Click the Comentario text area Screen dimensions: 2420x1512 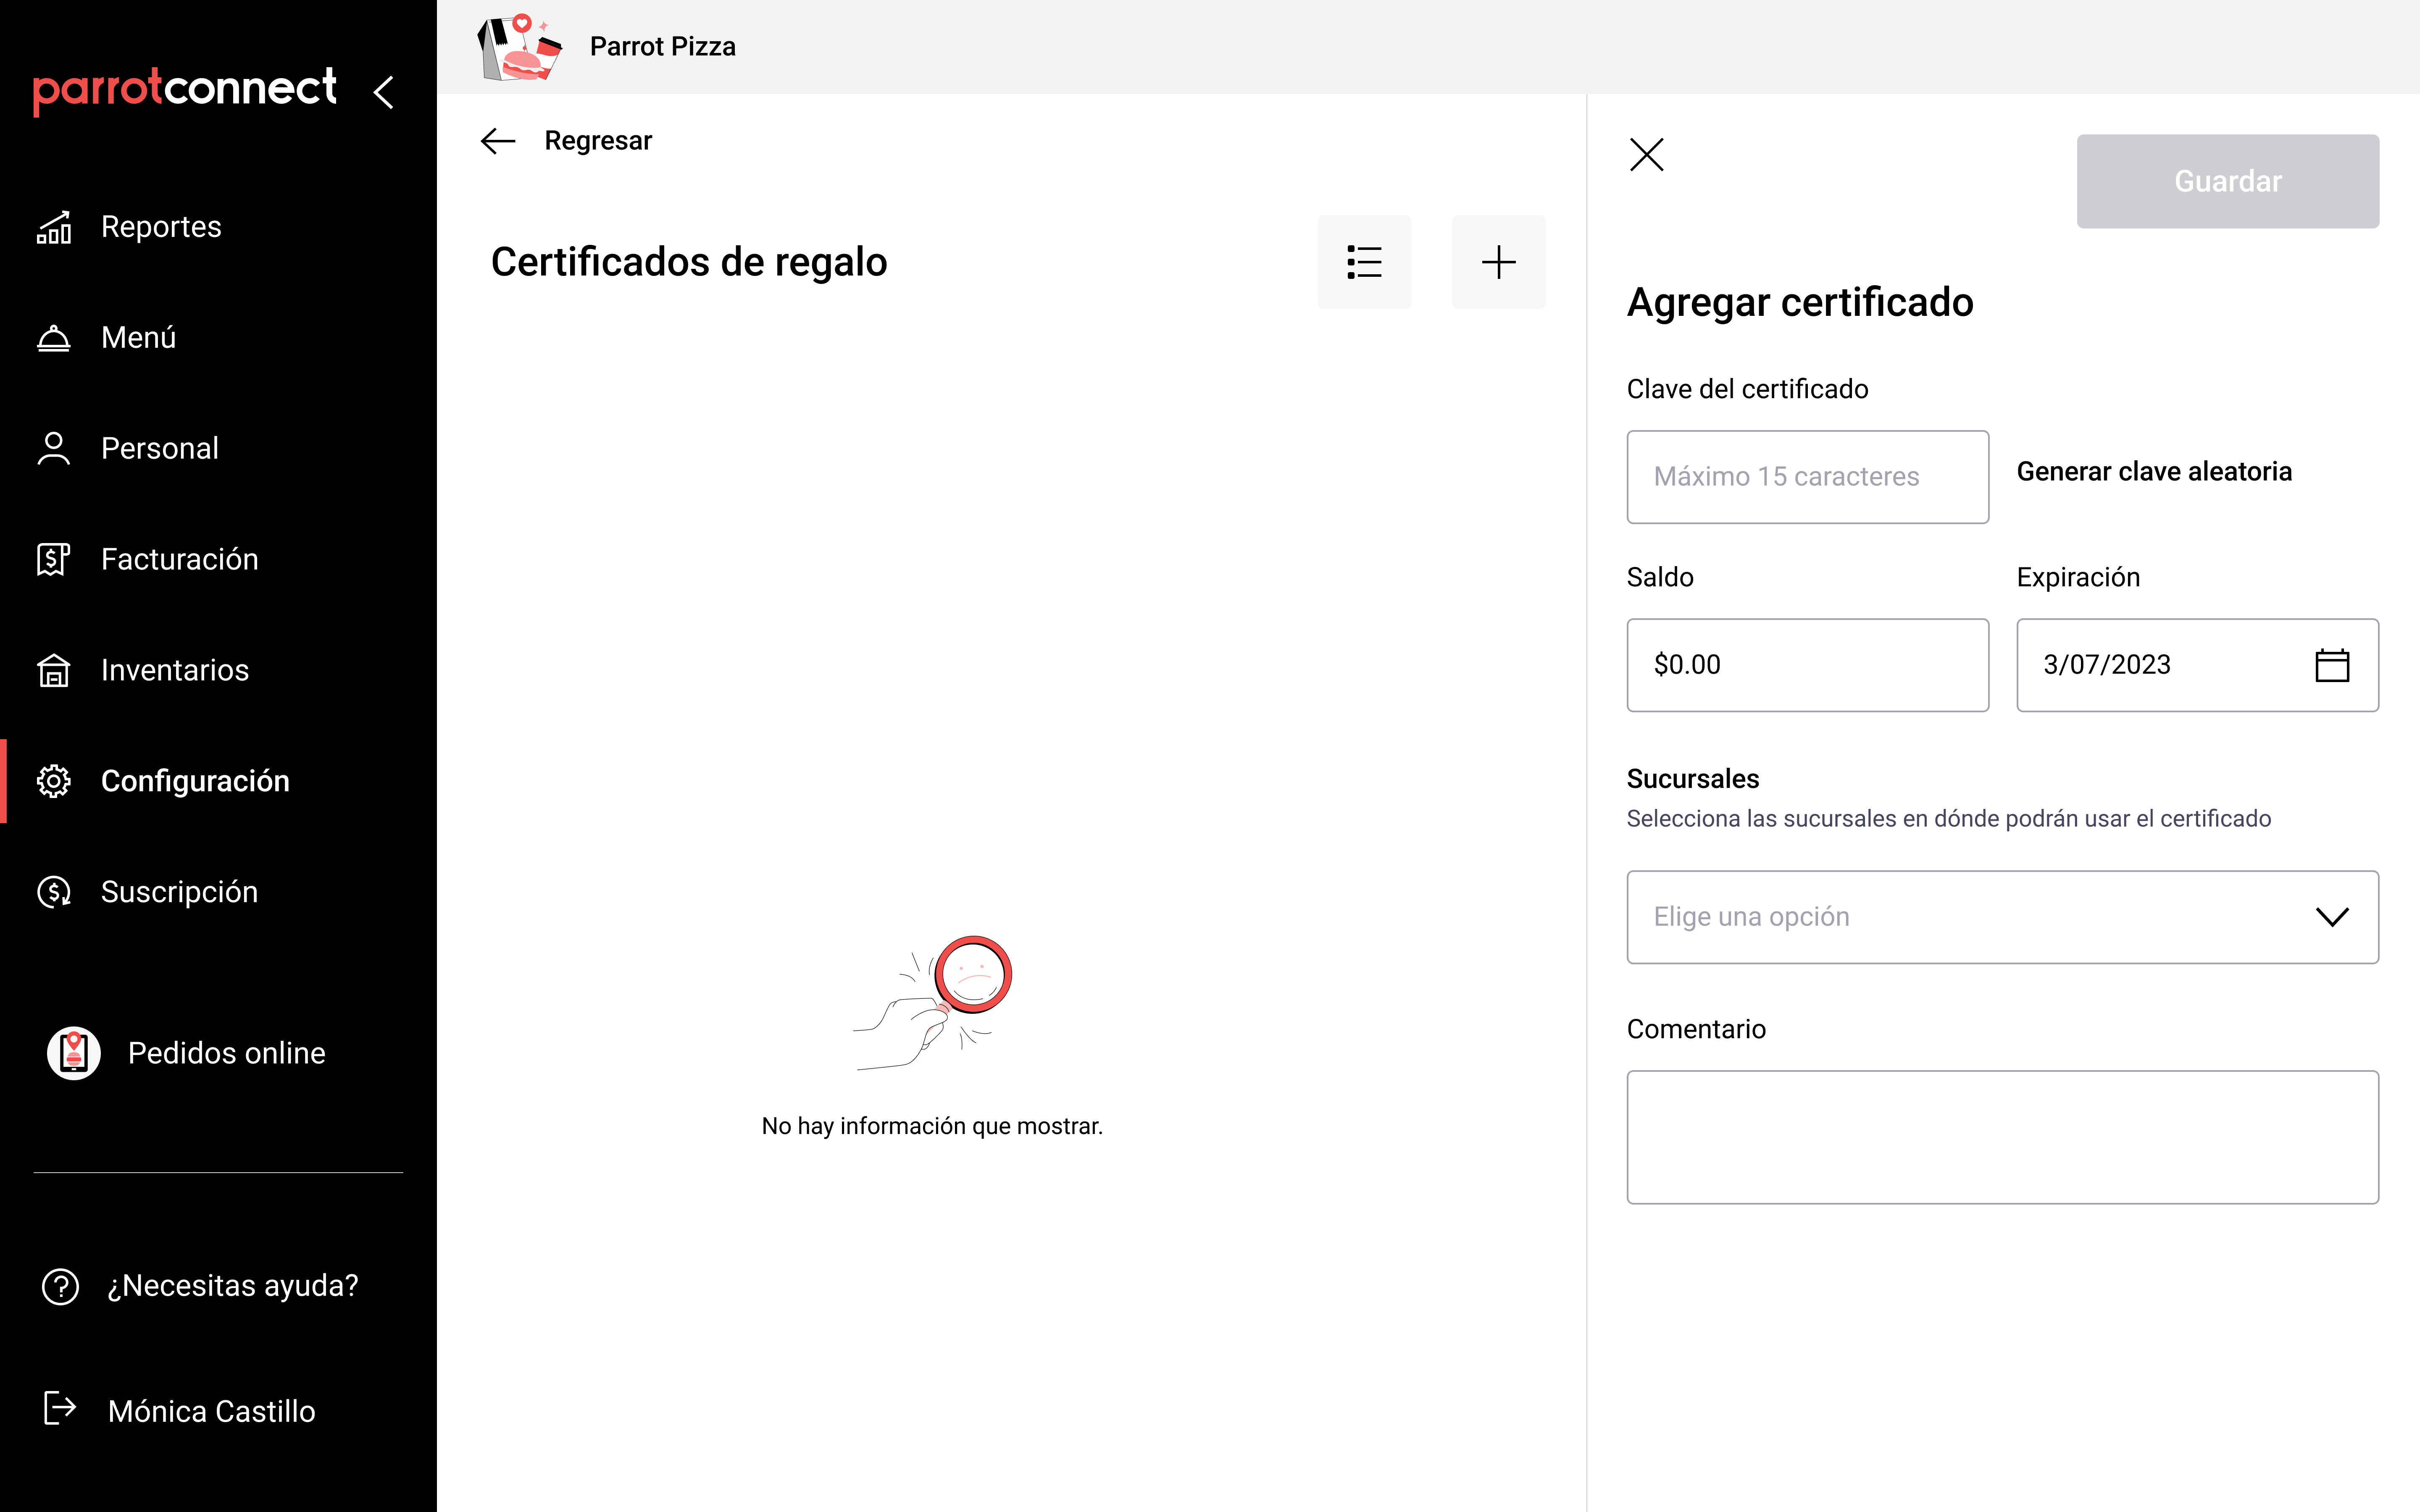[2002, 1137]
